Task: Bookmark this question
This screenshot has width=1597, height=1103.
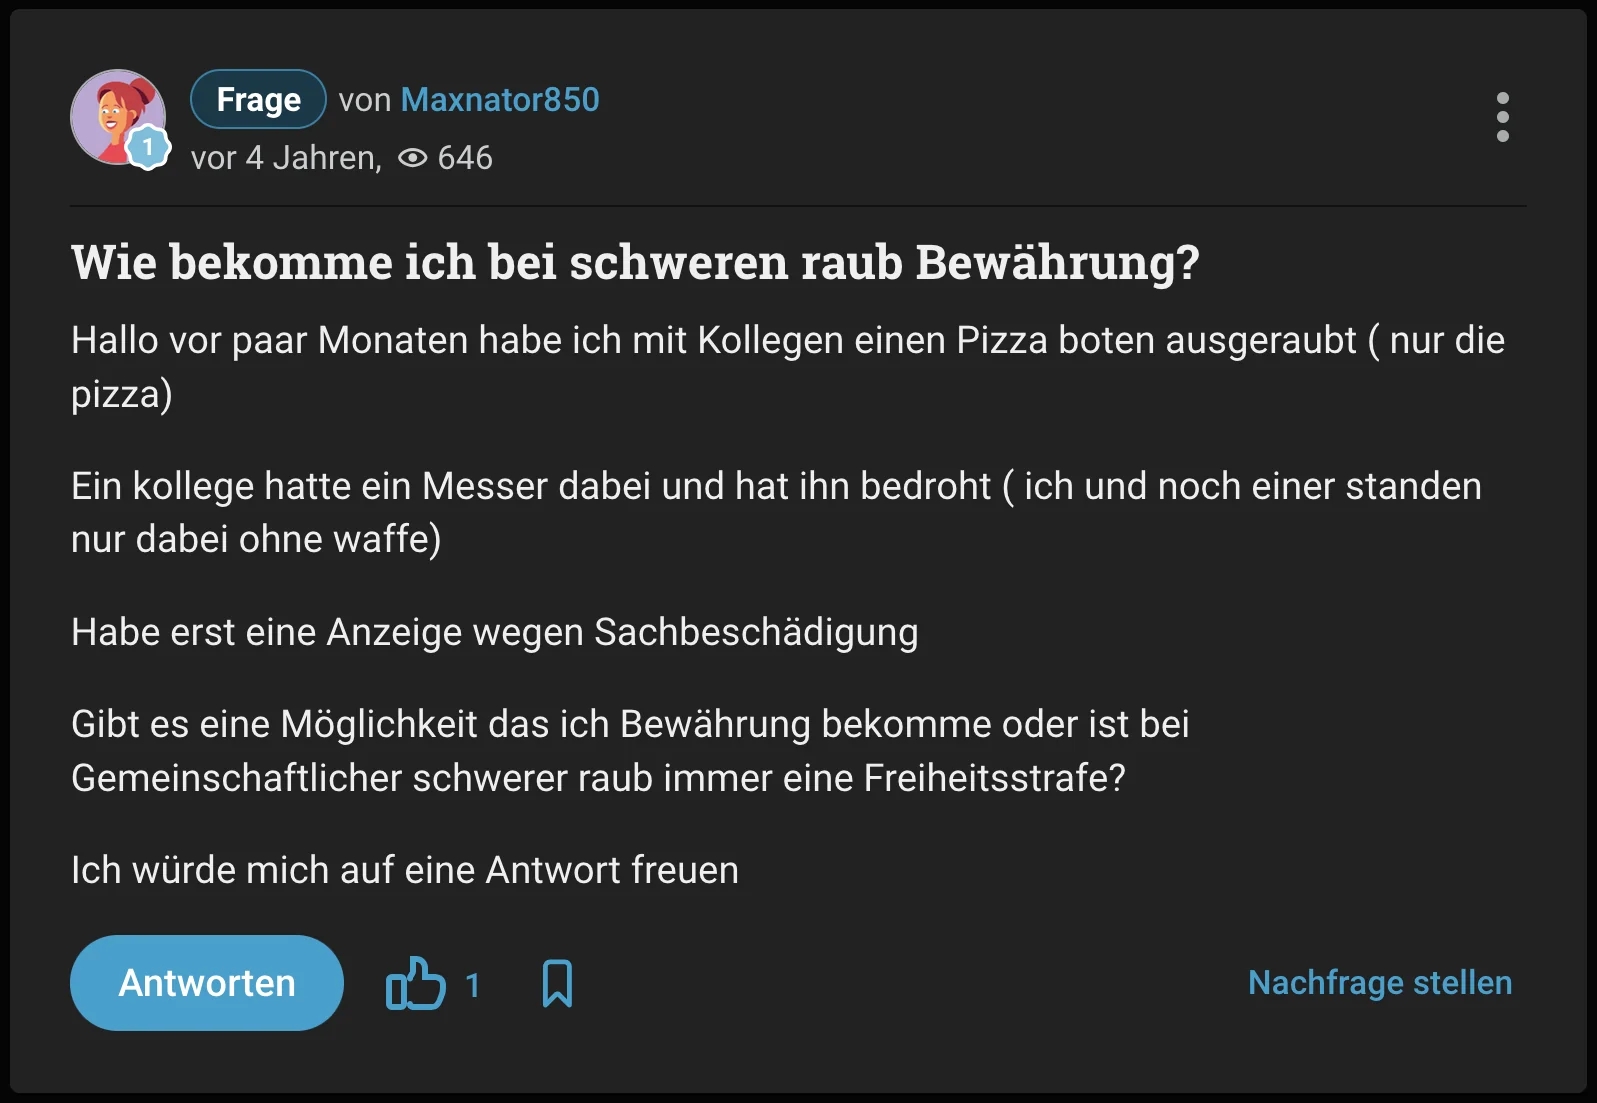Action: (x=557, y=984)
